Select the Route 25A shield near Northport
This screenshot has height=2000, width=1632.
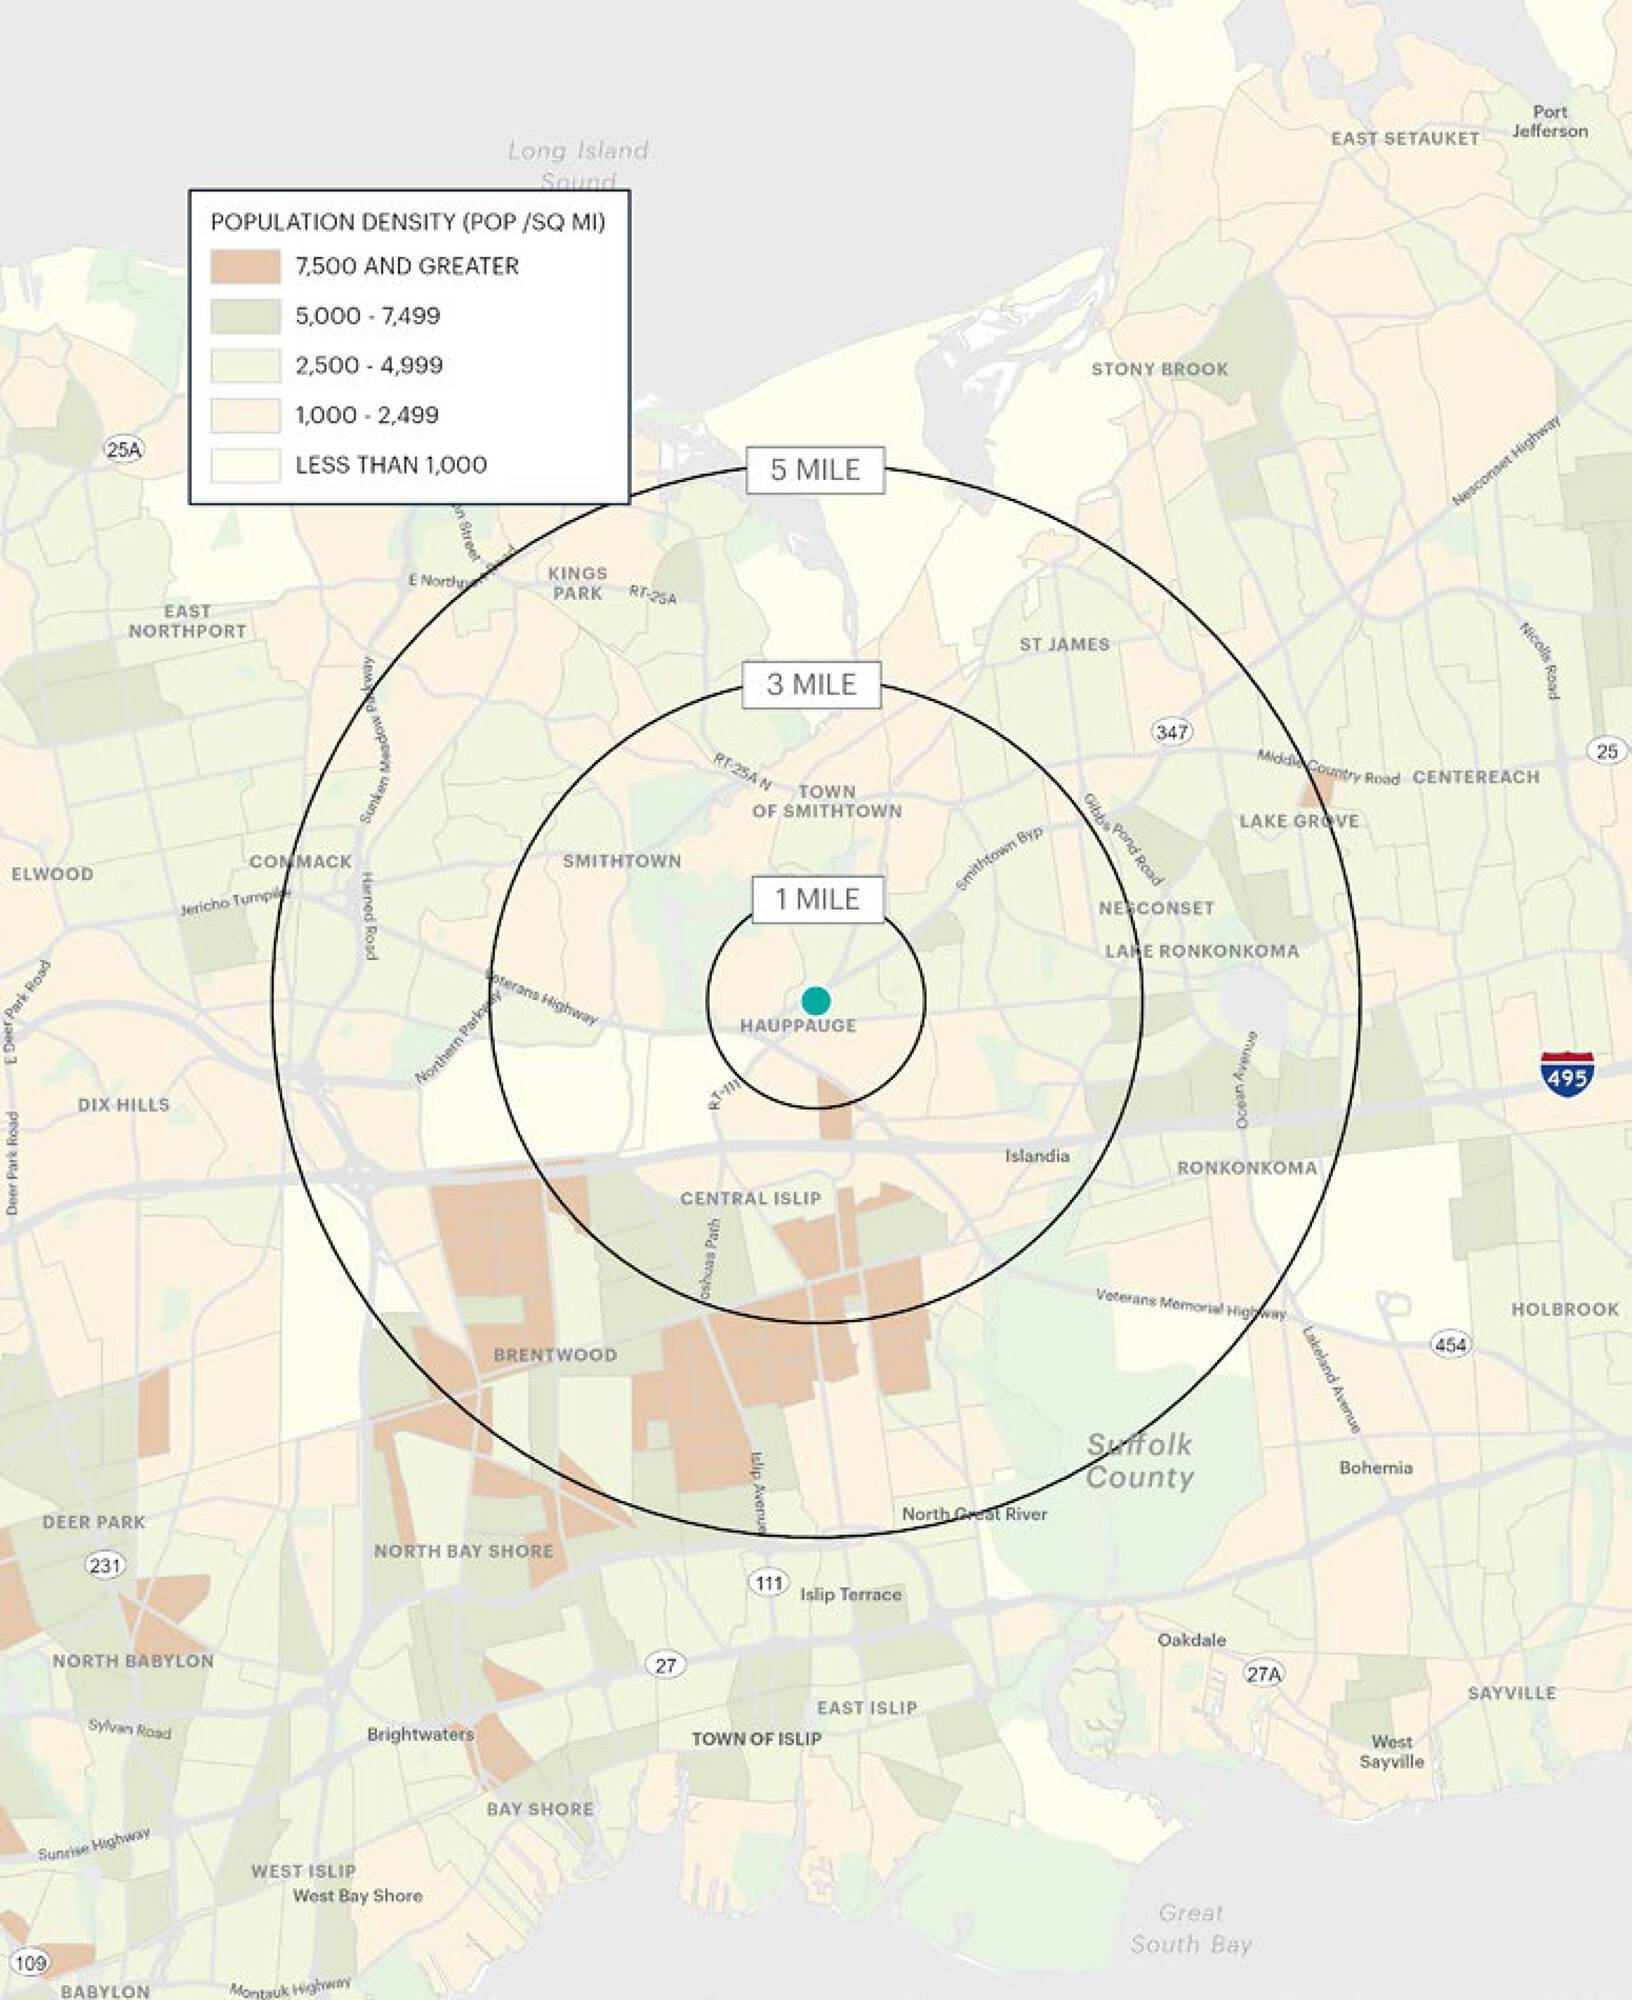click(x=123, y=449)
